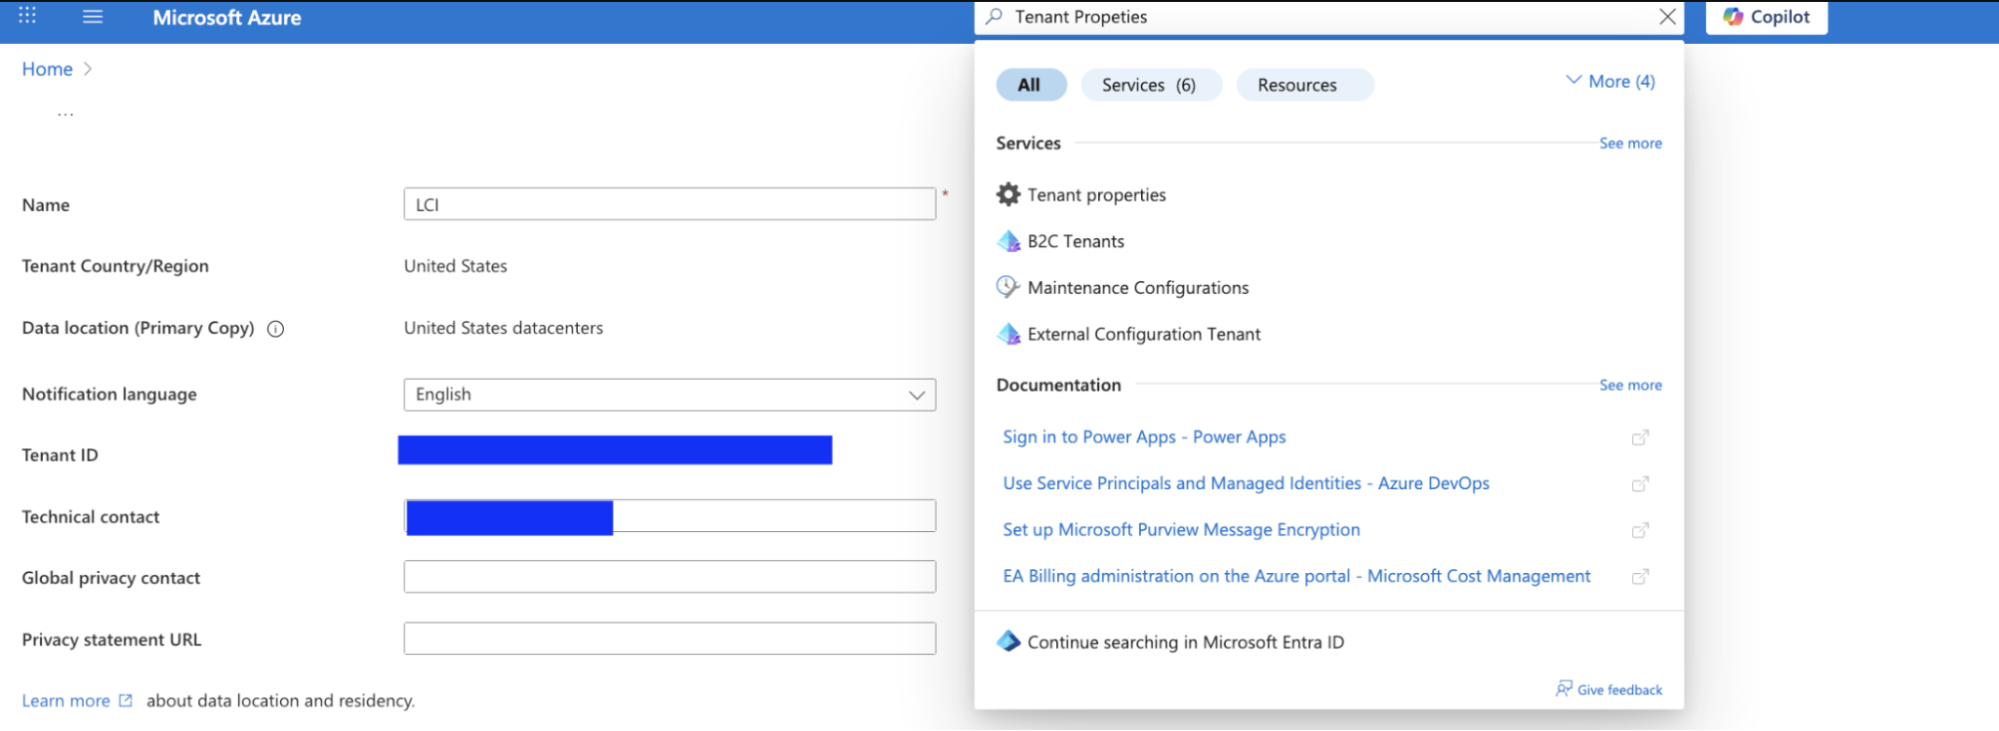
Task: Open Sign in to Power Apps doc
Action: (x=1144, y=437)
